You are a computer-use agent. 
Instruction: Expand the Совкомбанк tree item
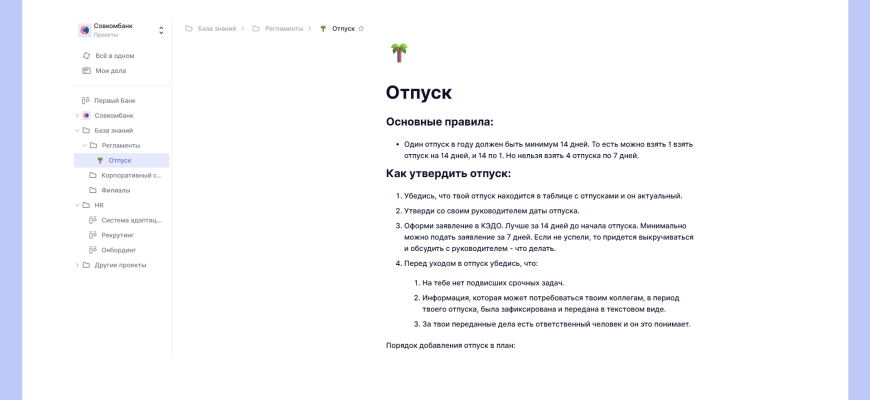(x=77, y=116)
